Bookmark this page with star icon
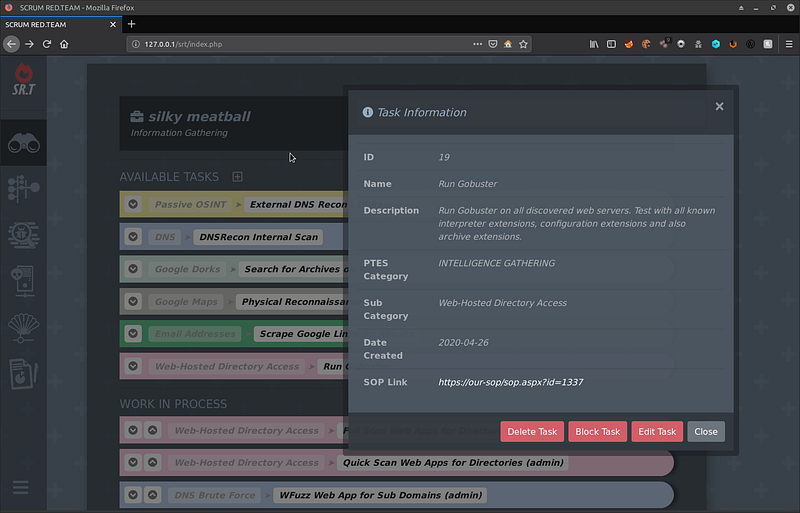800x513 pixels. click(523, 44)
